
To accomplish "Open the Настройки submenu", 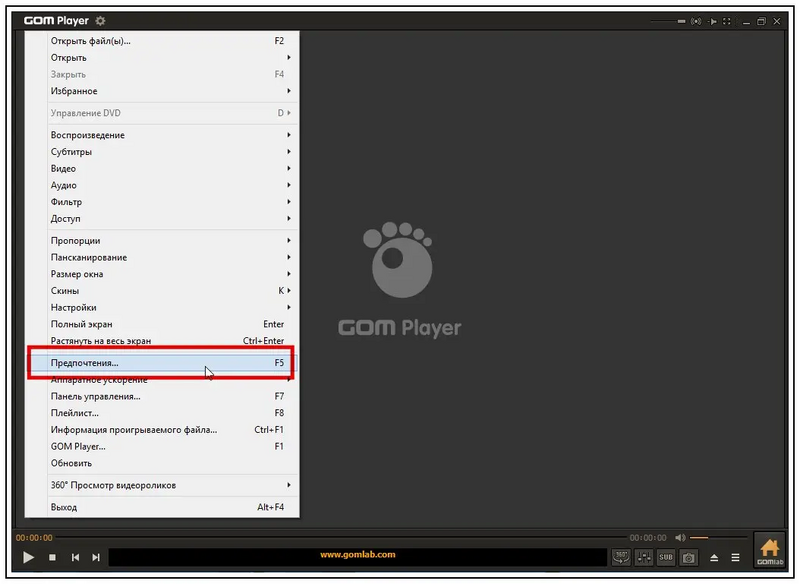I will [x=162, y=308].
